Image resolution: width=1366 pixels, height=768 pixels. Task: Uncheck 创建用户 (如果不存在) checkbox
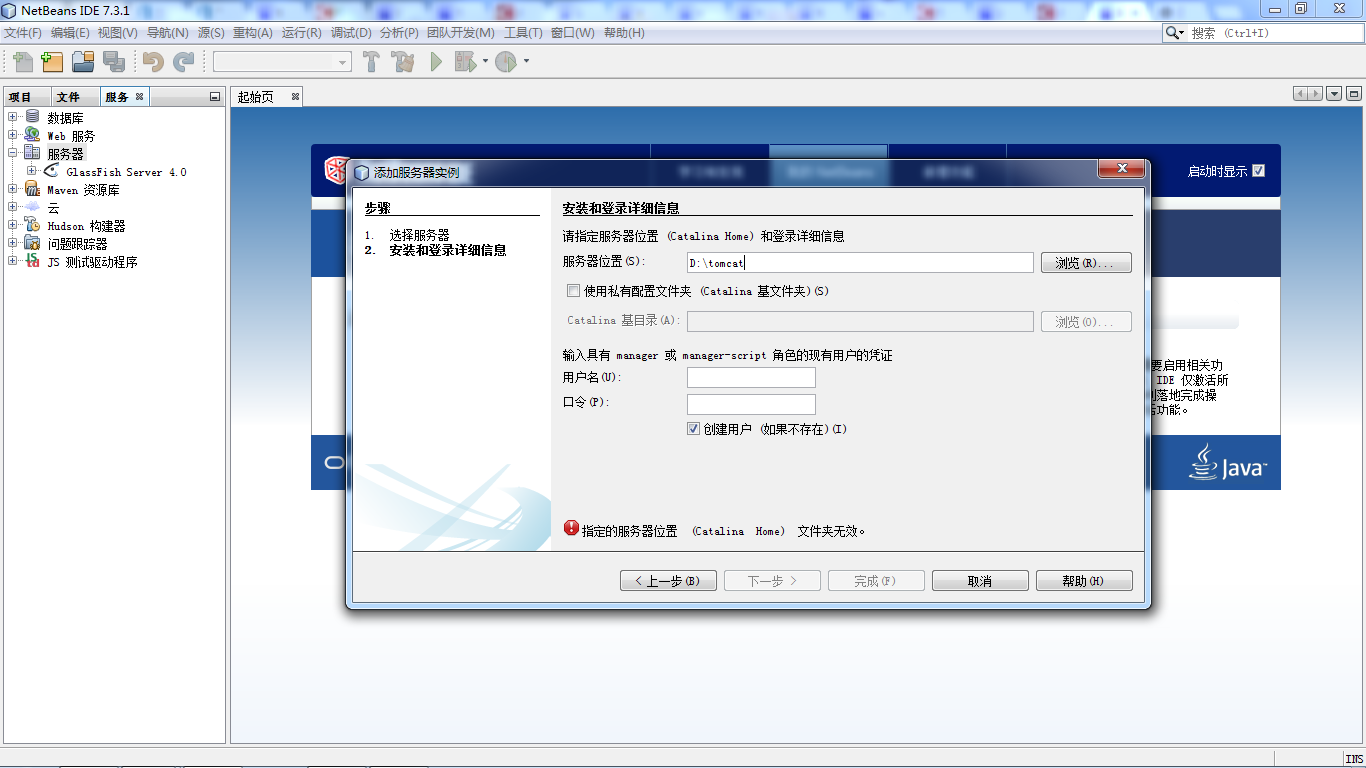coord(693,428)
